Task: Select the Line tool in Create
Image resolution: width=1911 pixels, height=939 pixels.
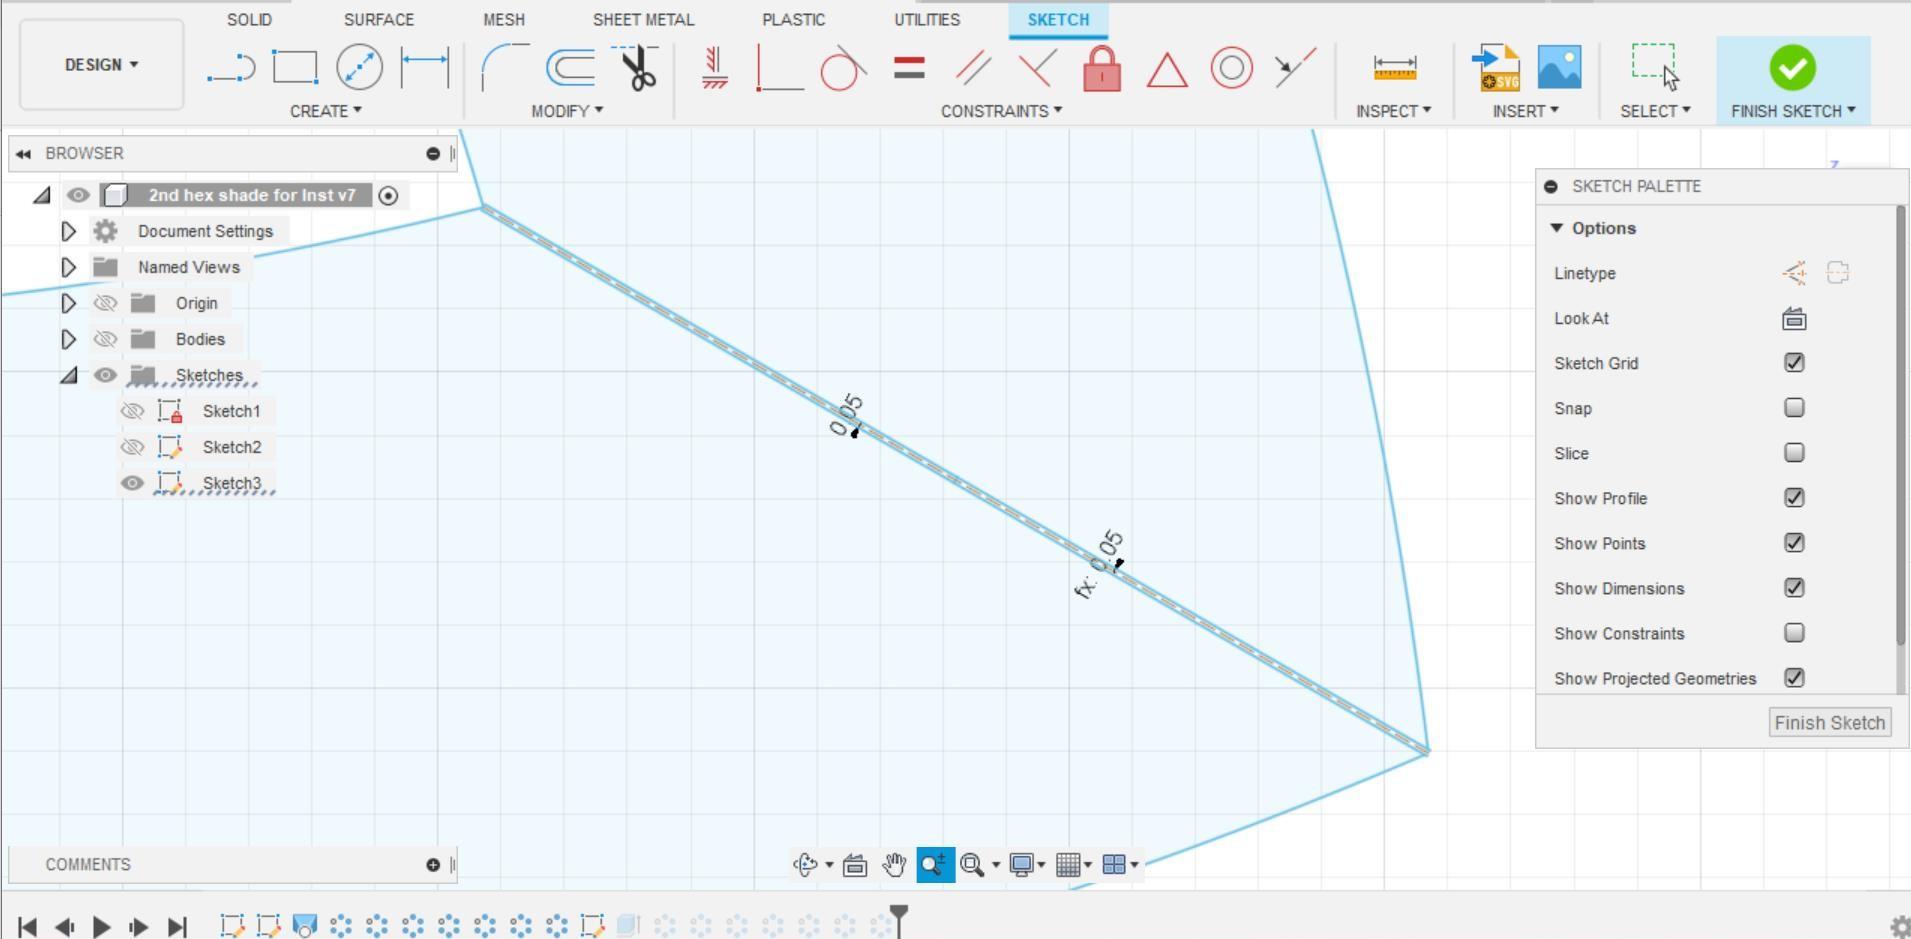Action: coord(231,68)
